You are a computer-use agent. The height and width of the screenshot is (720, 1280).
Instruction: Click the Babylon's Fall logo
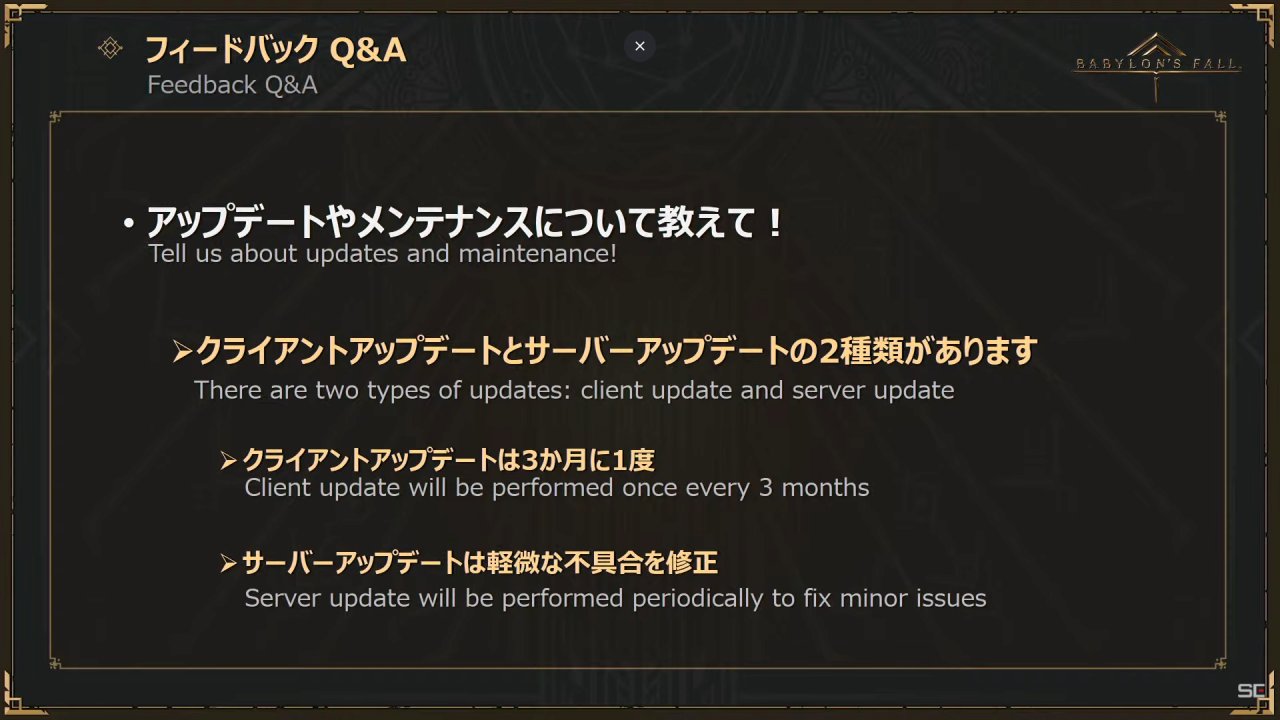coord(1157,65)
